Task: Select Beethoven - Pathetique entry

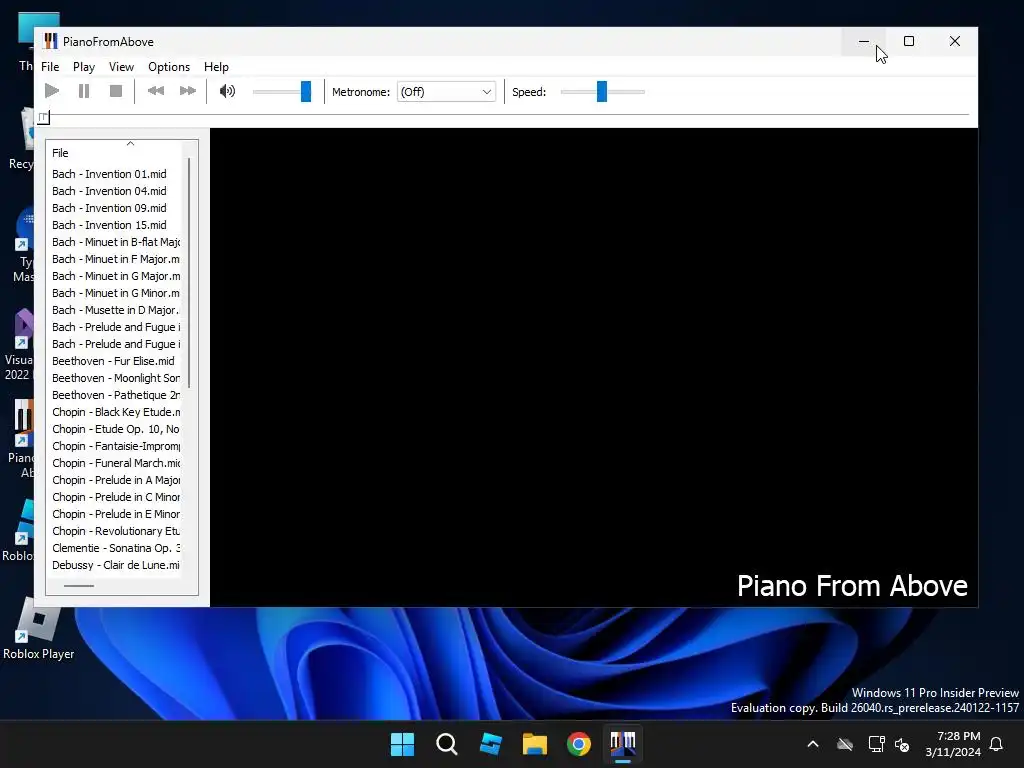Action: (115, 394)
